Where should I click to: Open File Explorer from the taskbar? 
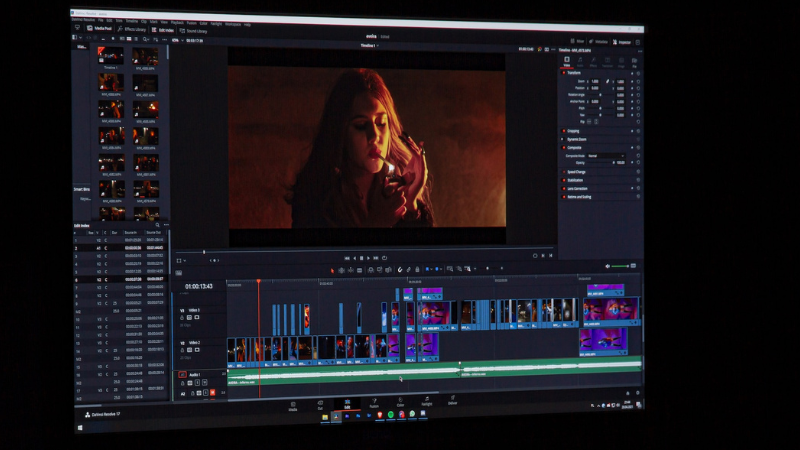point(325,417)
